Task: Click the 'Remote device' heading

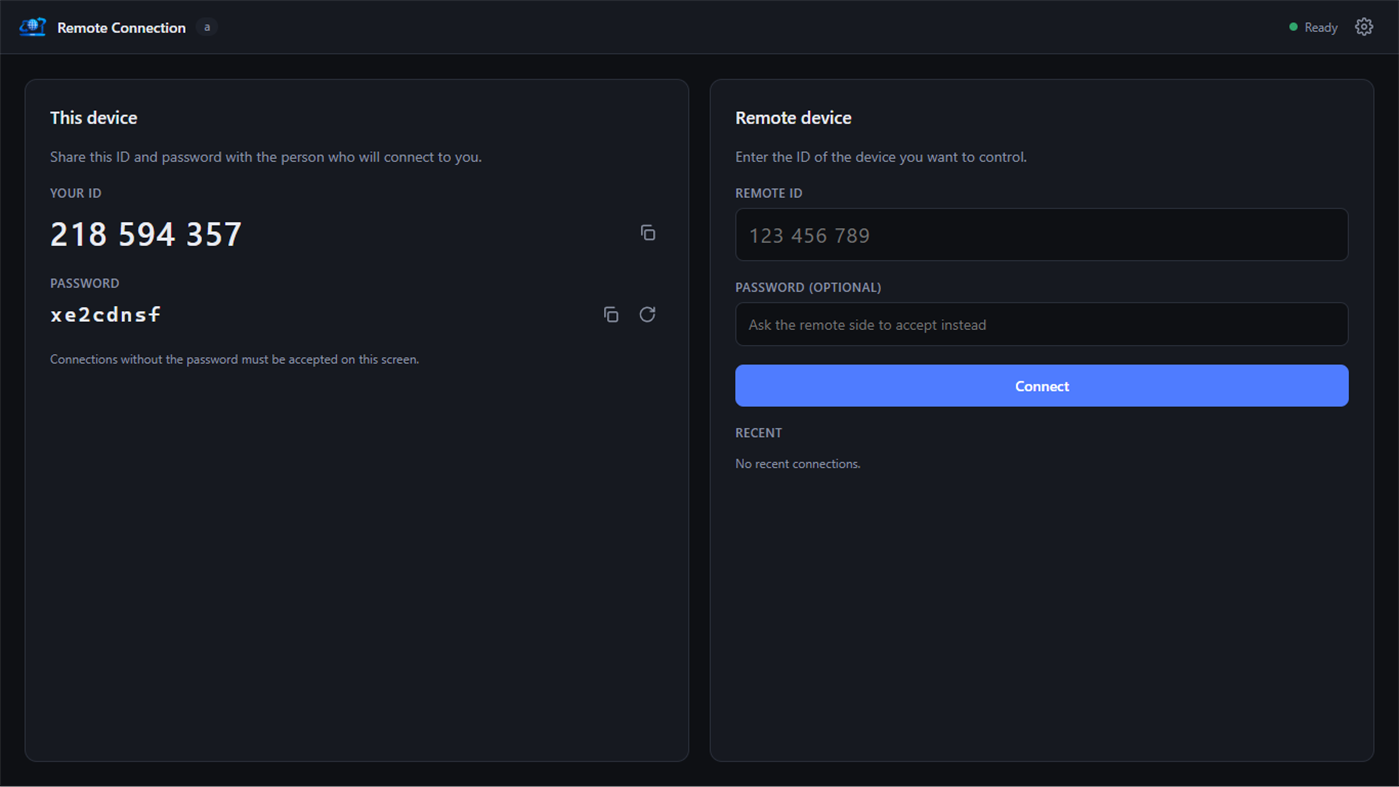Action: tap(793, 118)
